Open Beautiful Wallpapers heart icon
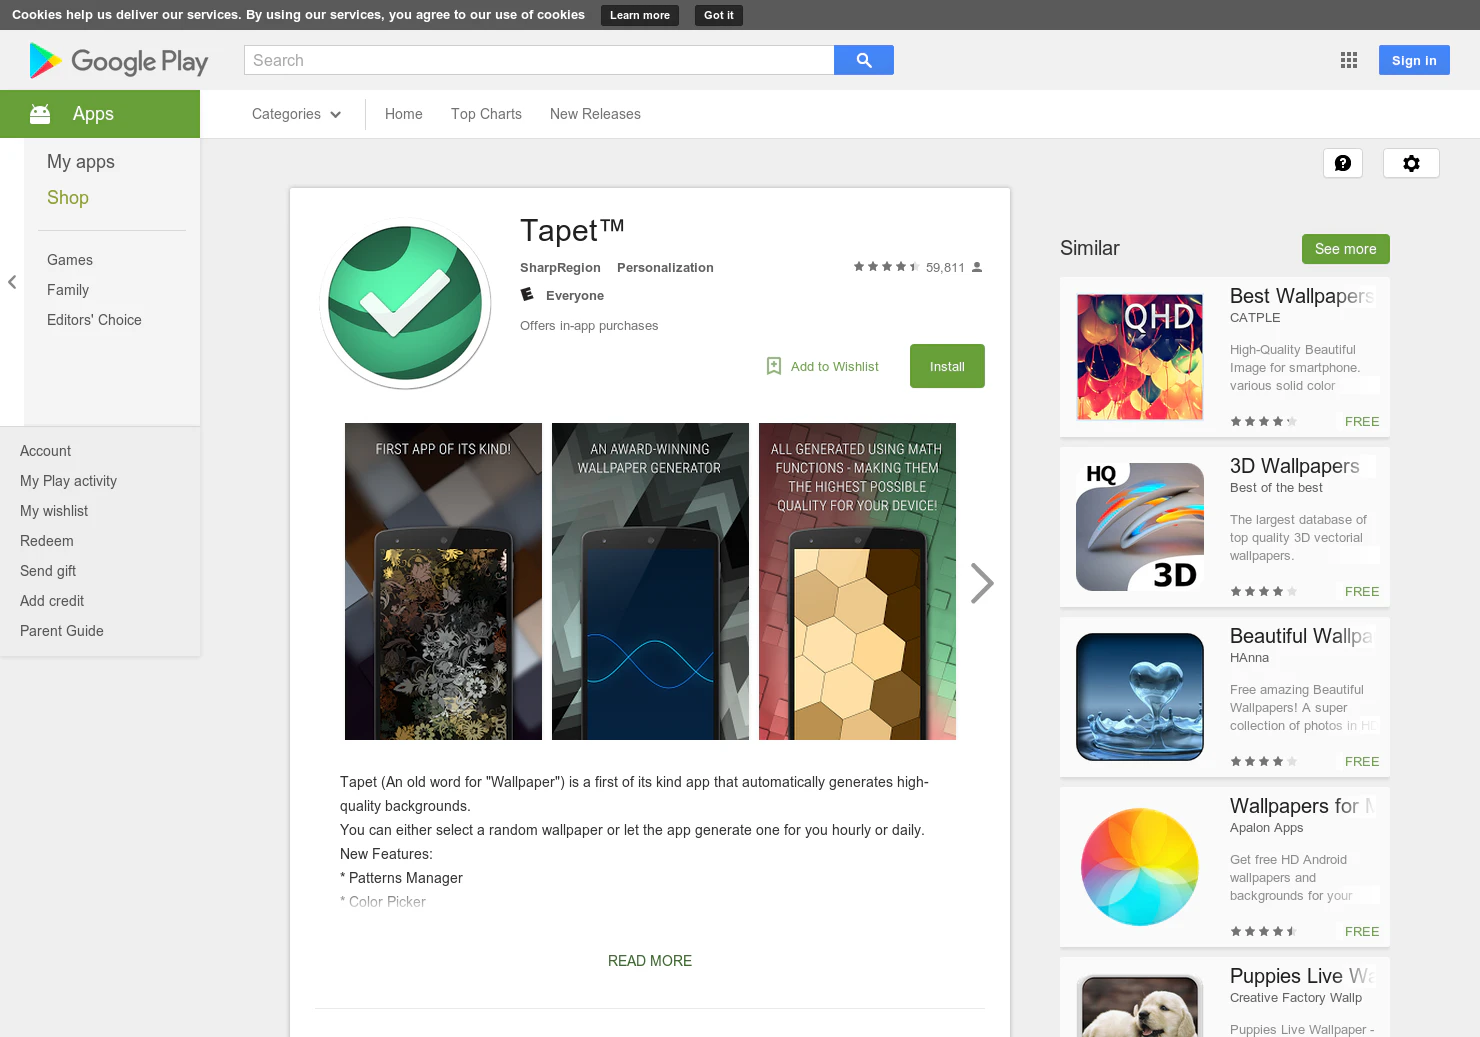1480x1037 pixels. pos(1140,697)
